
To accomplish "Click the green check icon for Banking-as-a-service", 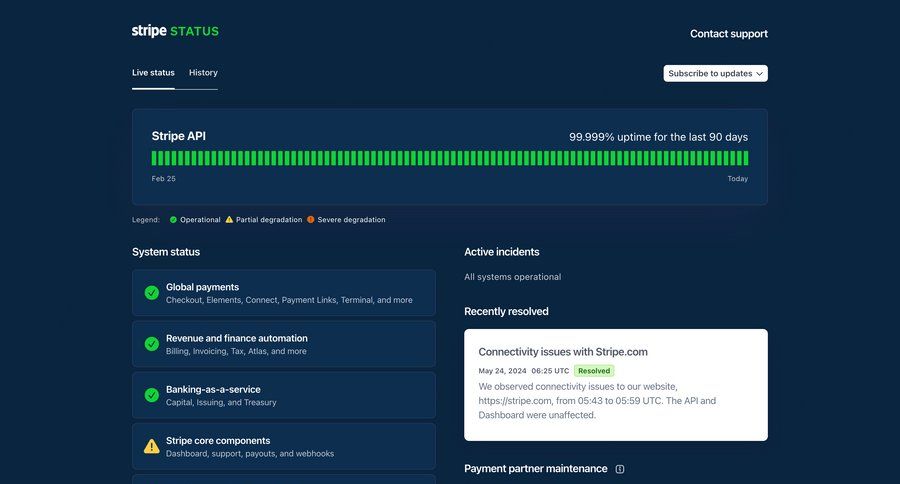I will tap(152, 395).
